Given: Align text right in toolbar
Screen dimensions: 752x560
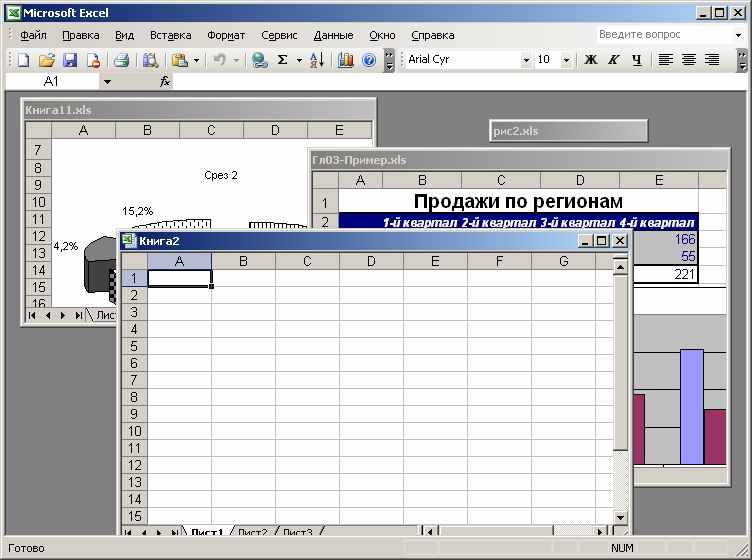Looking at the screenshot, I should click(x=712, y=60).
